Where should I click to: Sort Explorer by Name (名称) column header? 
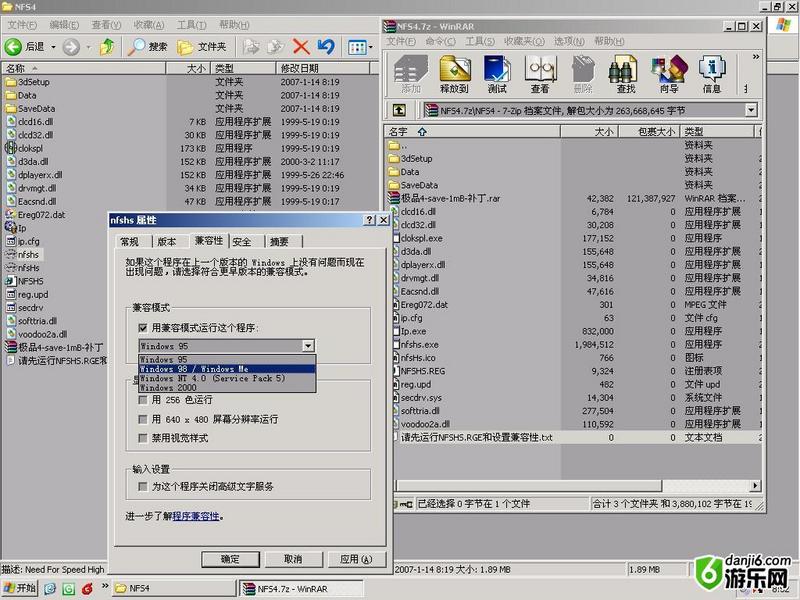pyautogui.click(x=84, y=68)
